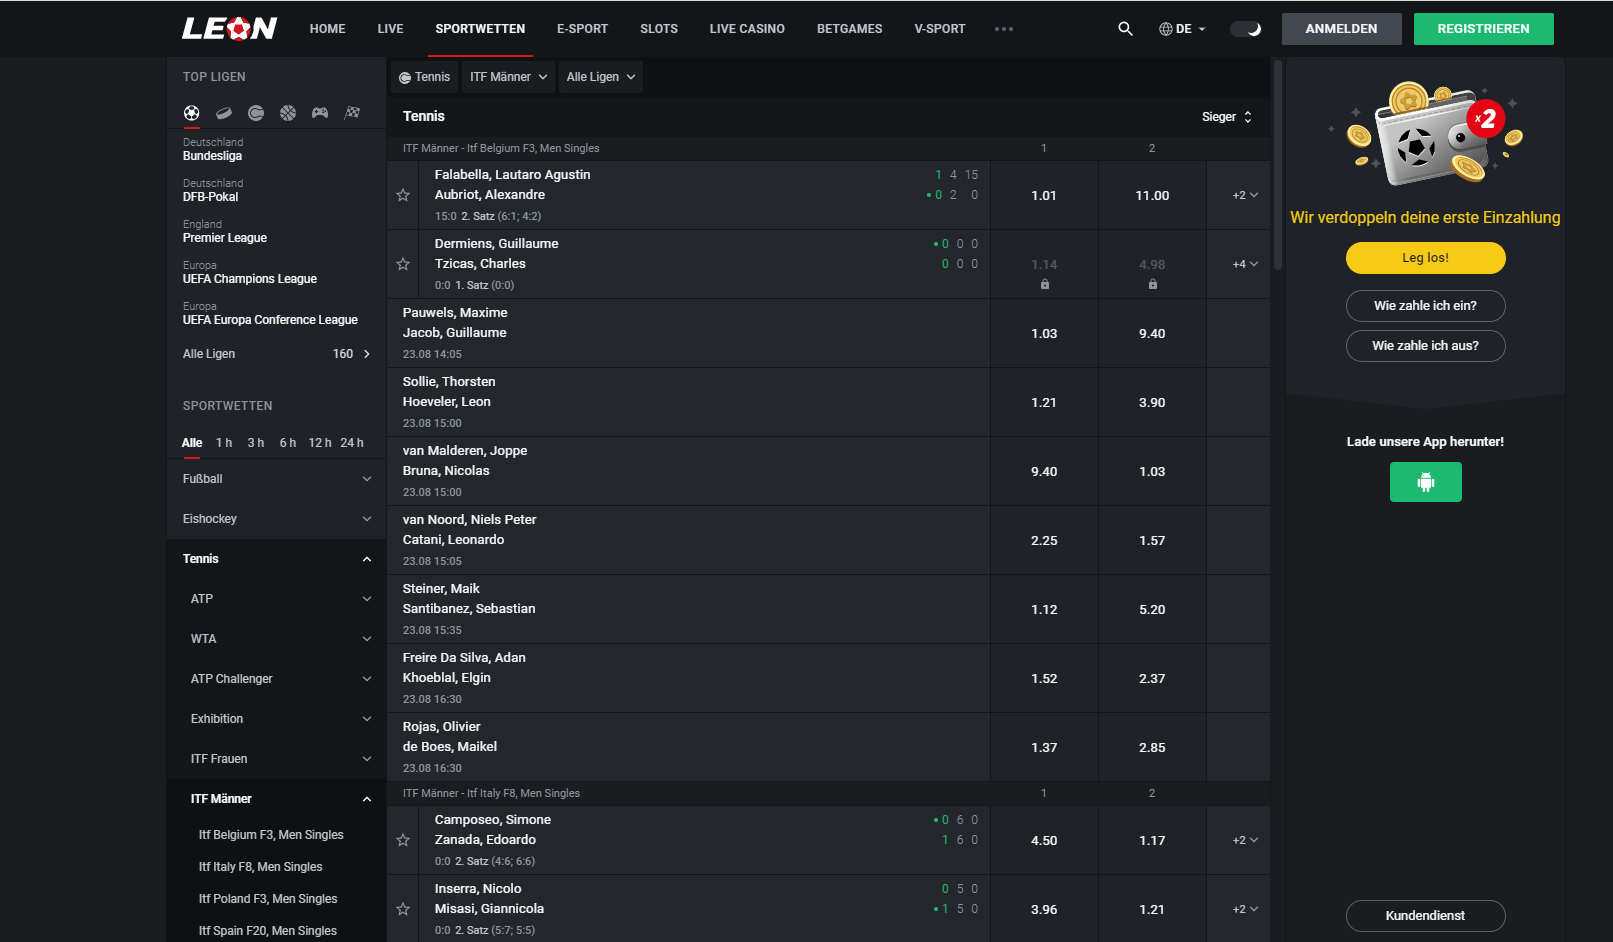
Task: Open the DE language selector
Action: click(x=1182, y=29)
